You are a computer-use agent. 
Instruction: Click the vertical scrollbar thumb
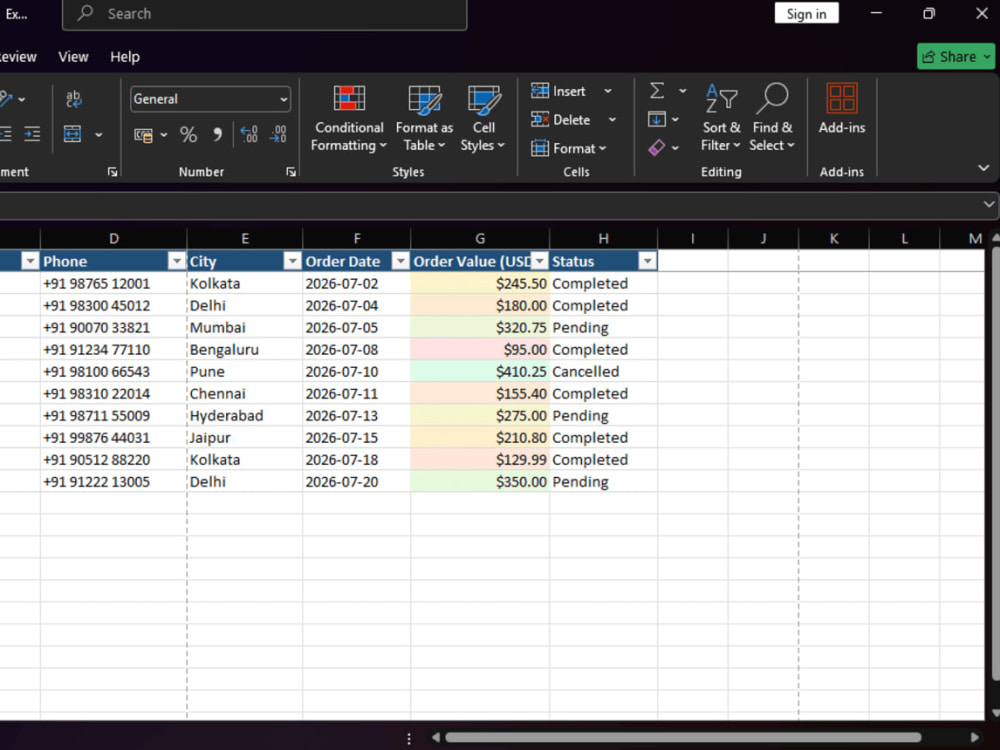pos(995,466)
